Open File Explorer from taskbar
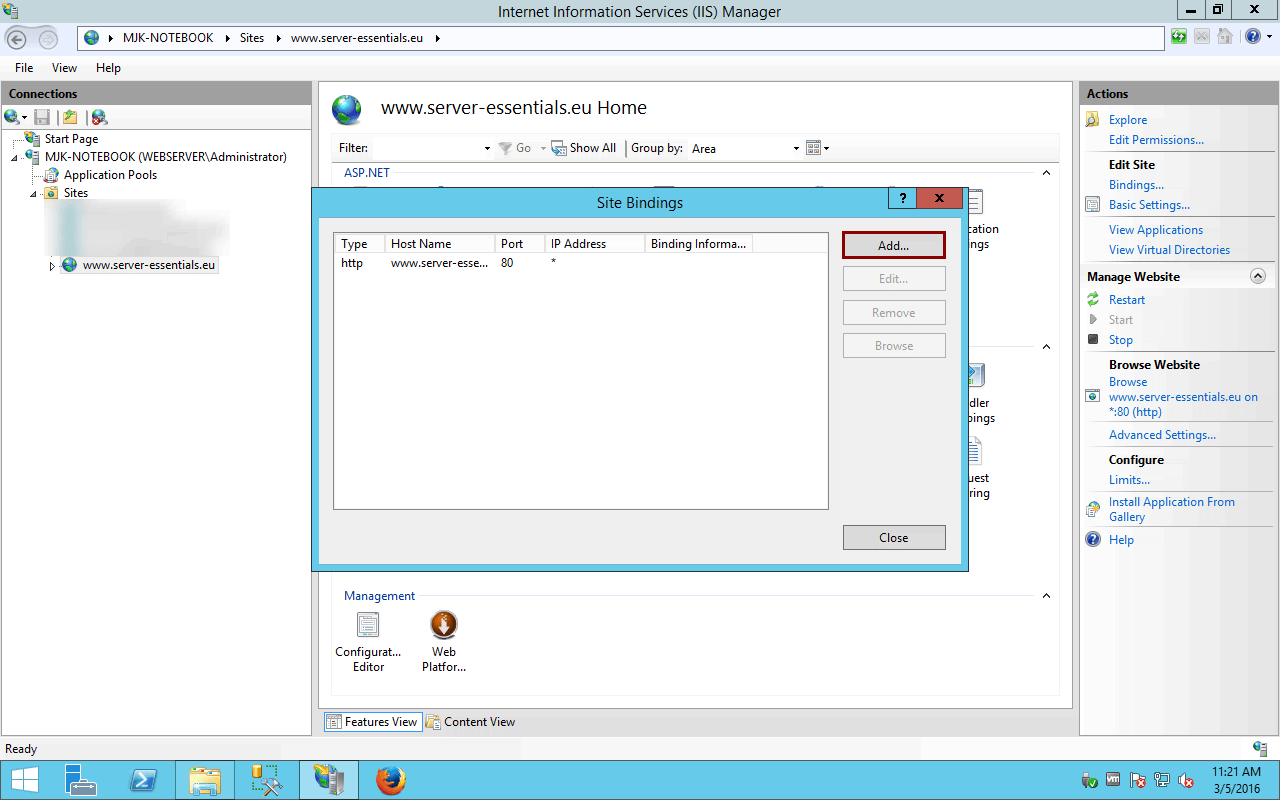This screenshot has width=1280, height=800. pyautogui.click(x=205, y=780)
